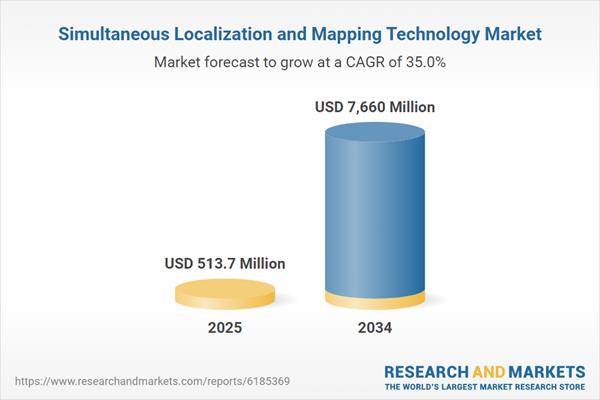
Task: Click the CAGR market forecast subtitle
Action: pos(300,62)
